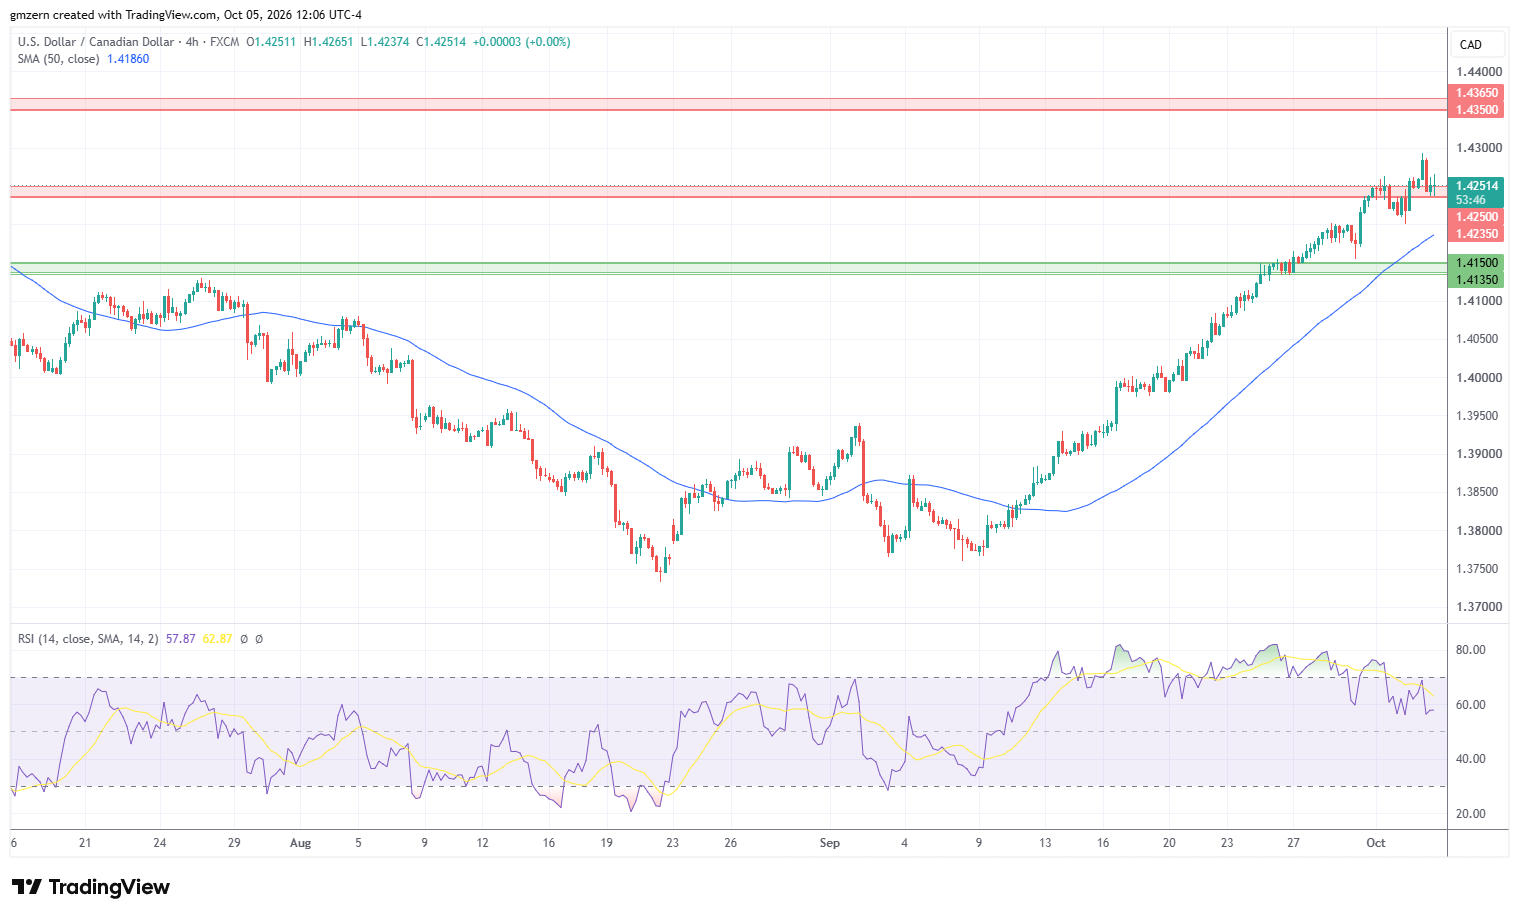Screen dimensions: 1519x917
Task: Click the 1.38500 price axis tick
Action: pos(1478,492)
